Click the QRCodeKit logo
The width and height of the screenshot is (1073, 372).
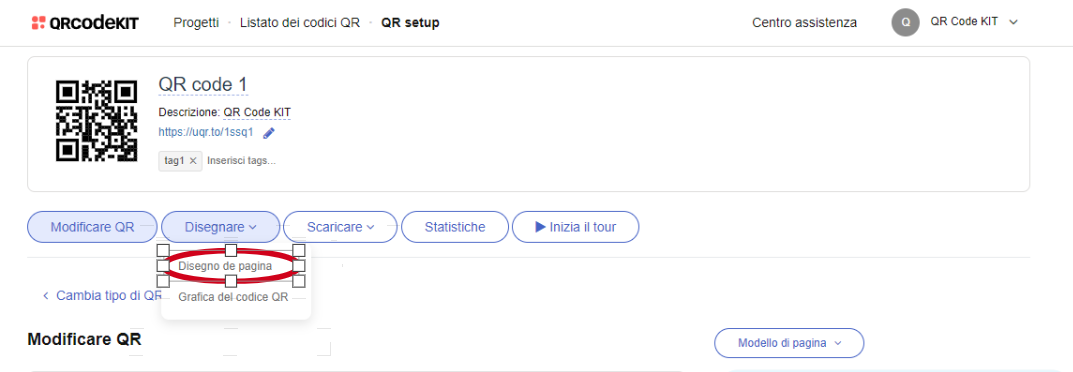[x=86, y=23]
